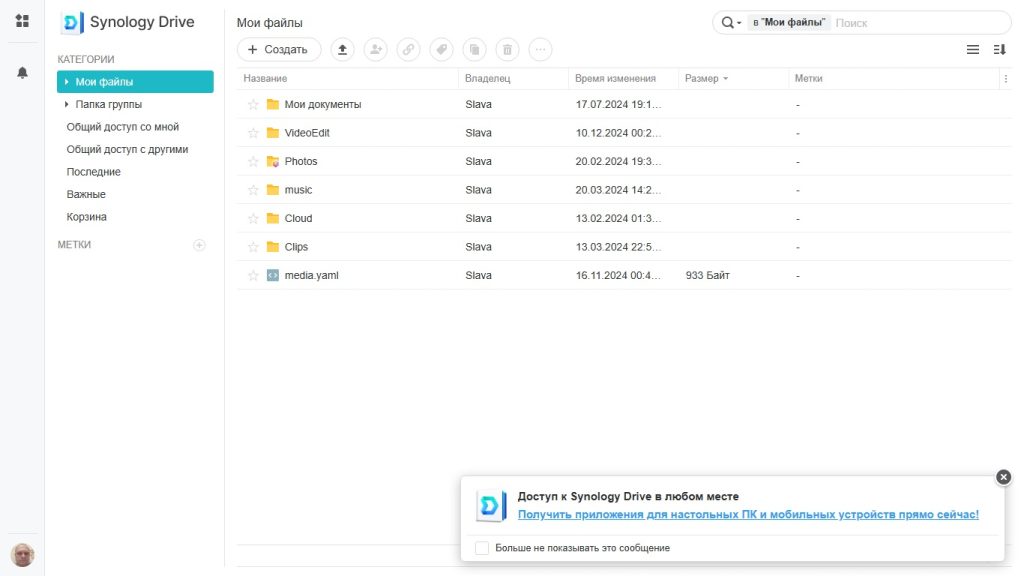Select the Clips folder name

pyautogui.click(x=296, y=247)
